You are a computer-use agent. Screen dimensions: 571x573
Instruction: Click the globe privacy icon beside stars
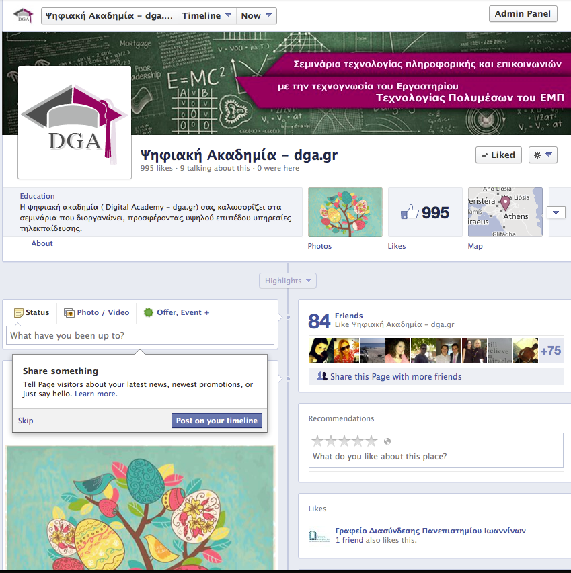pyautogui.click(x=387, y=441)
